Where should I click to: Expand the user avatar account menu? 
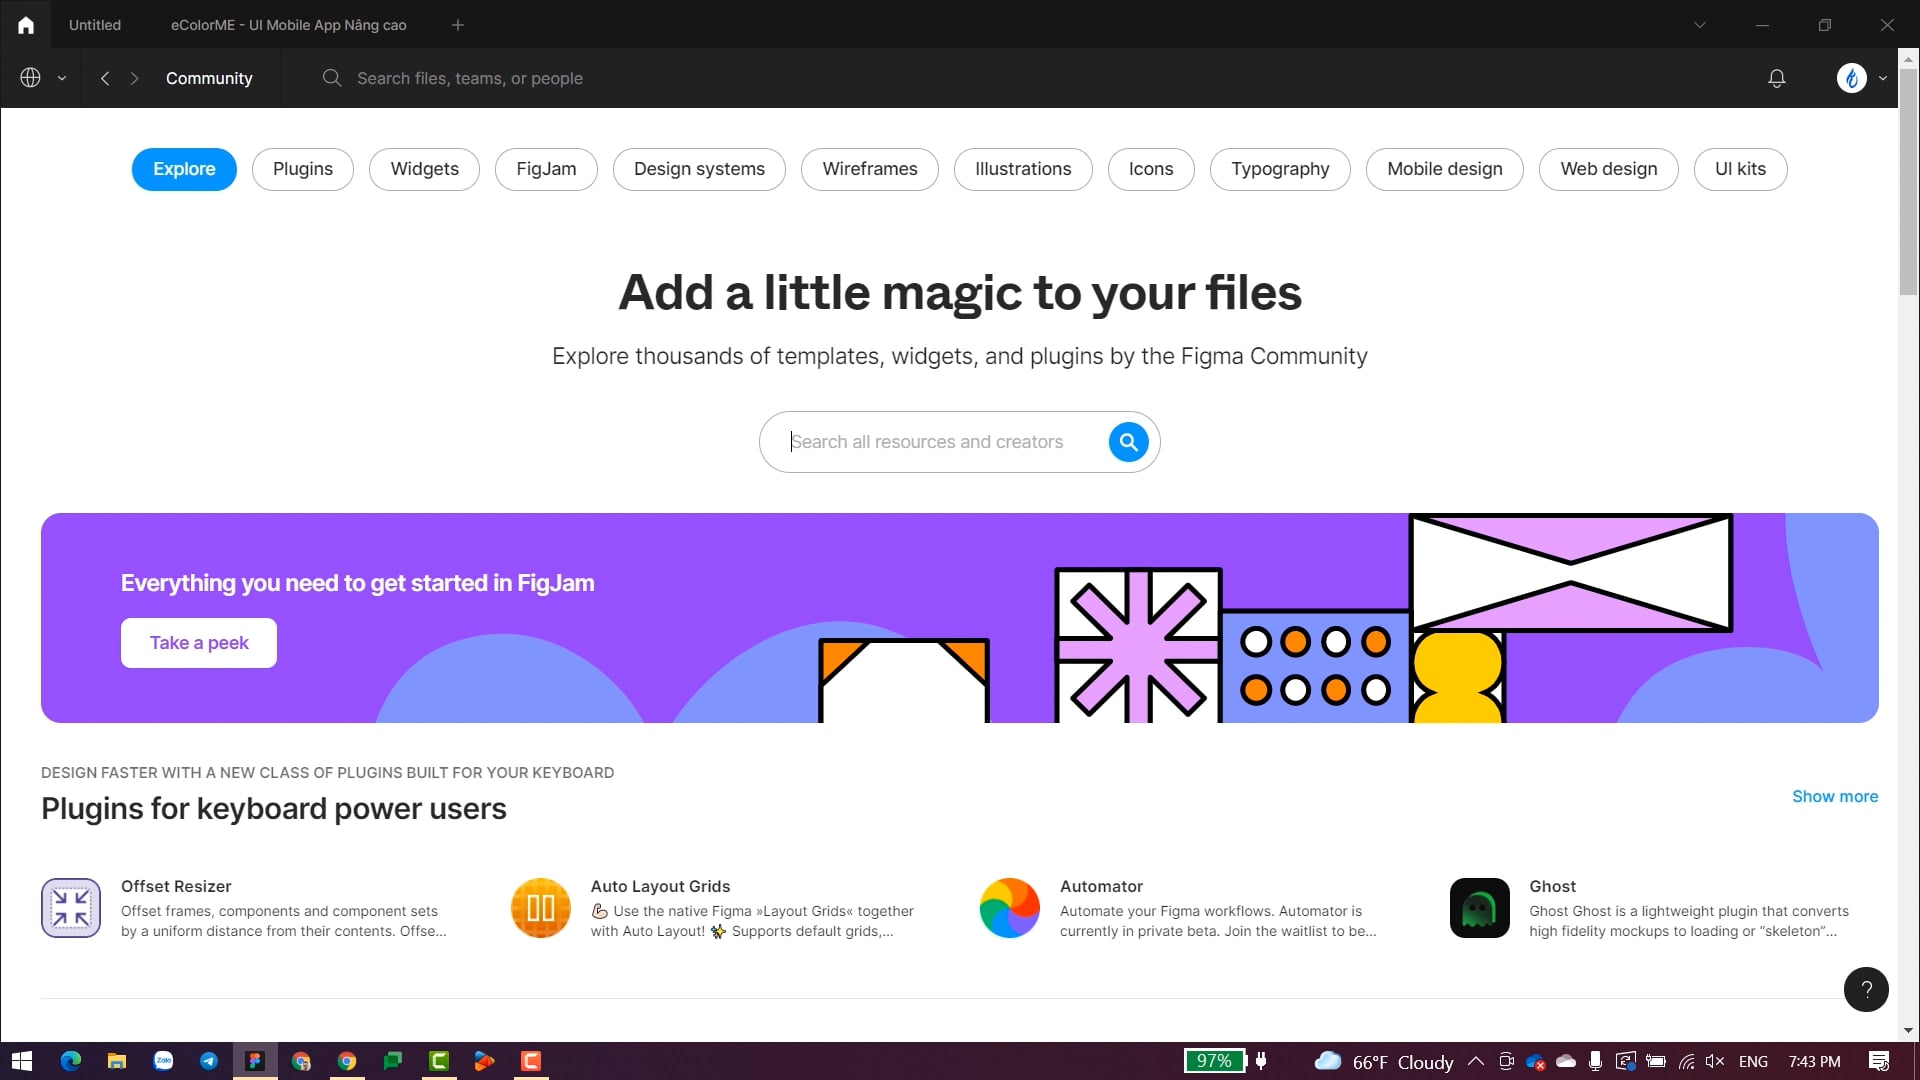[x=1862, y=78]
